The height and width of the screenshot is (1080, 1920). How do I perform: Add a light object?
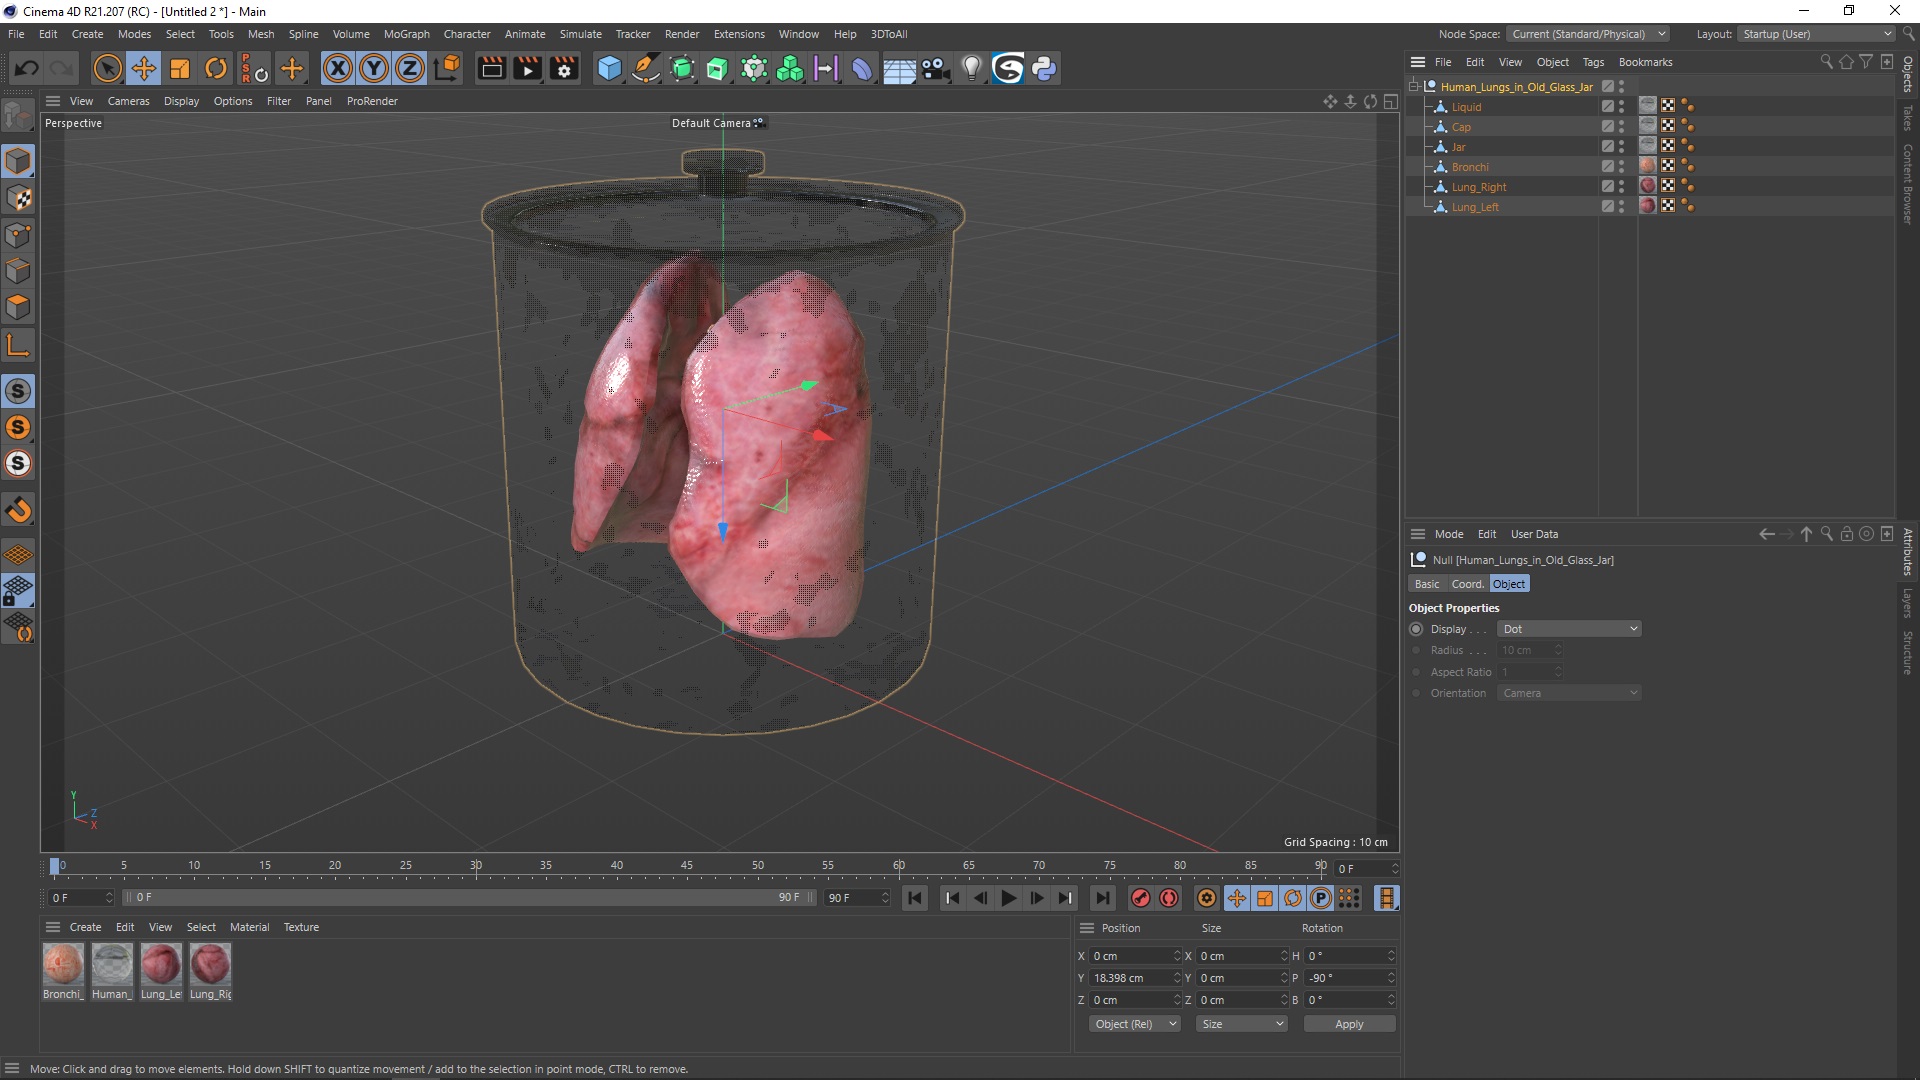[971, 68]
